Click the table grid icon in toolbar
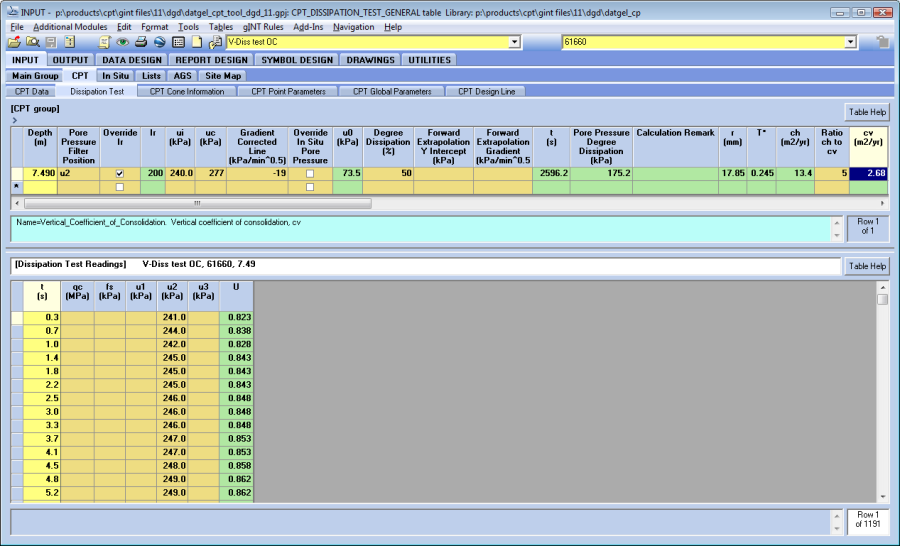 pos(178,42)
